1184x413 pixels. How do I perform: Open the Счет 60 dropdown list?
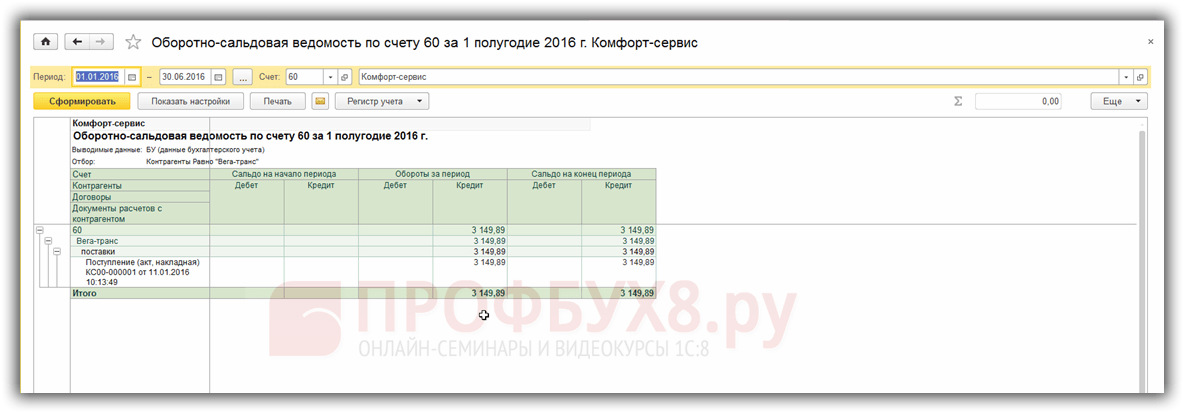pyautogui.click(x=330, y=77)
